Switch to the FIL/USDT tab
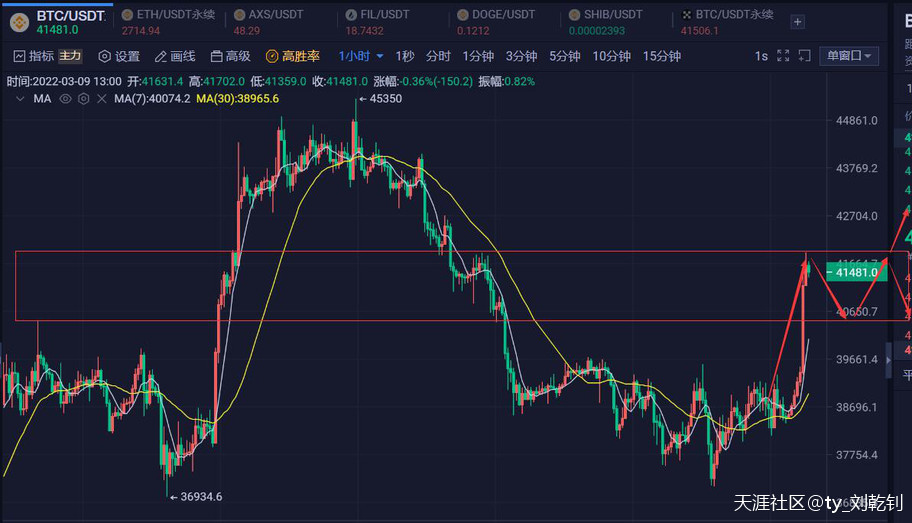The image size is (912, 523). (x=377, y=22)
